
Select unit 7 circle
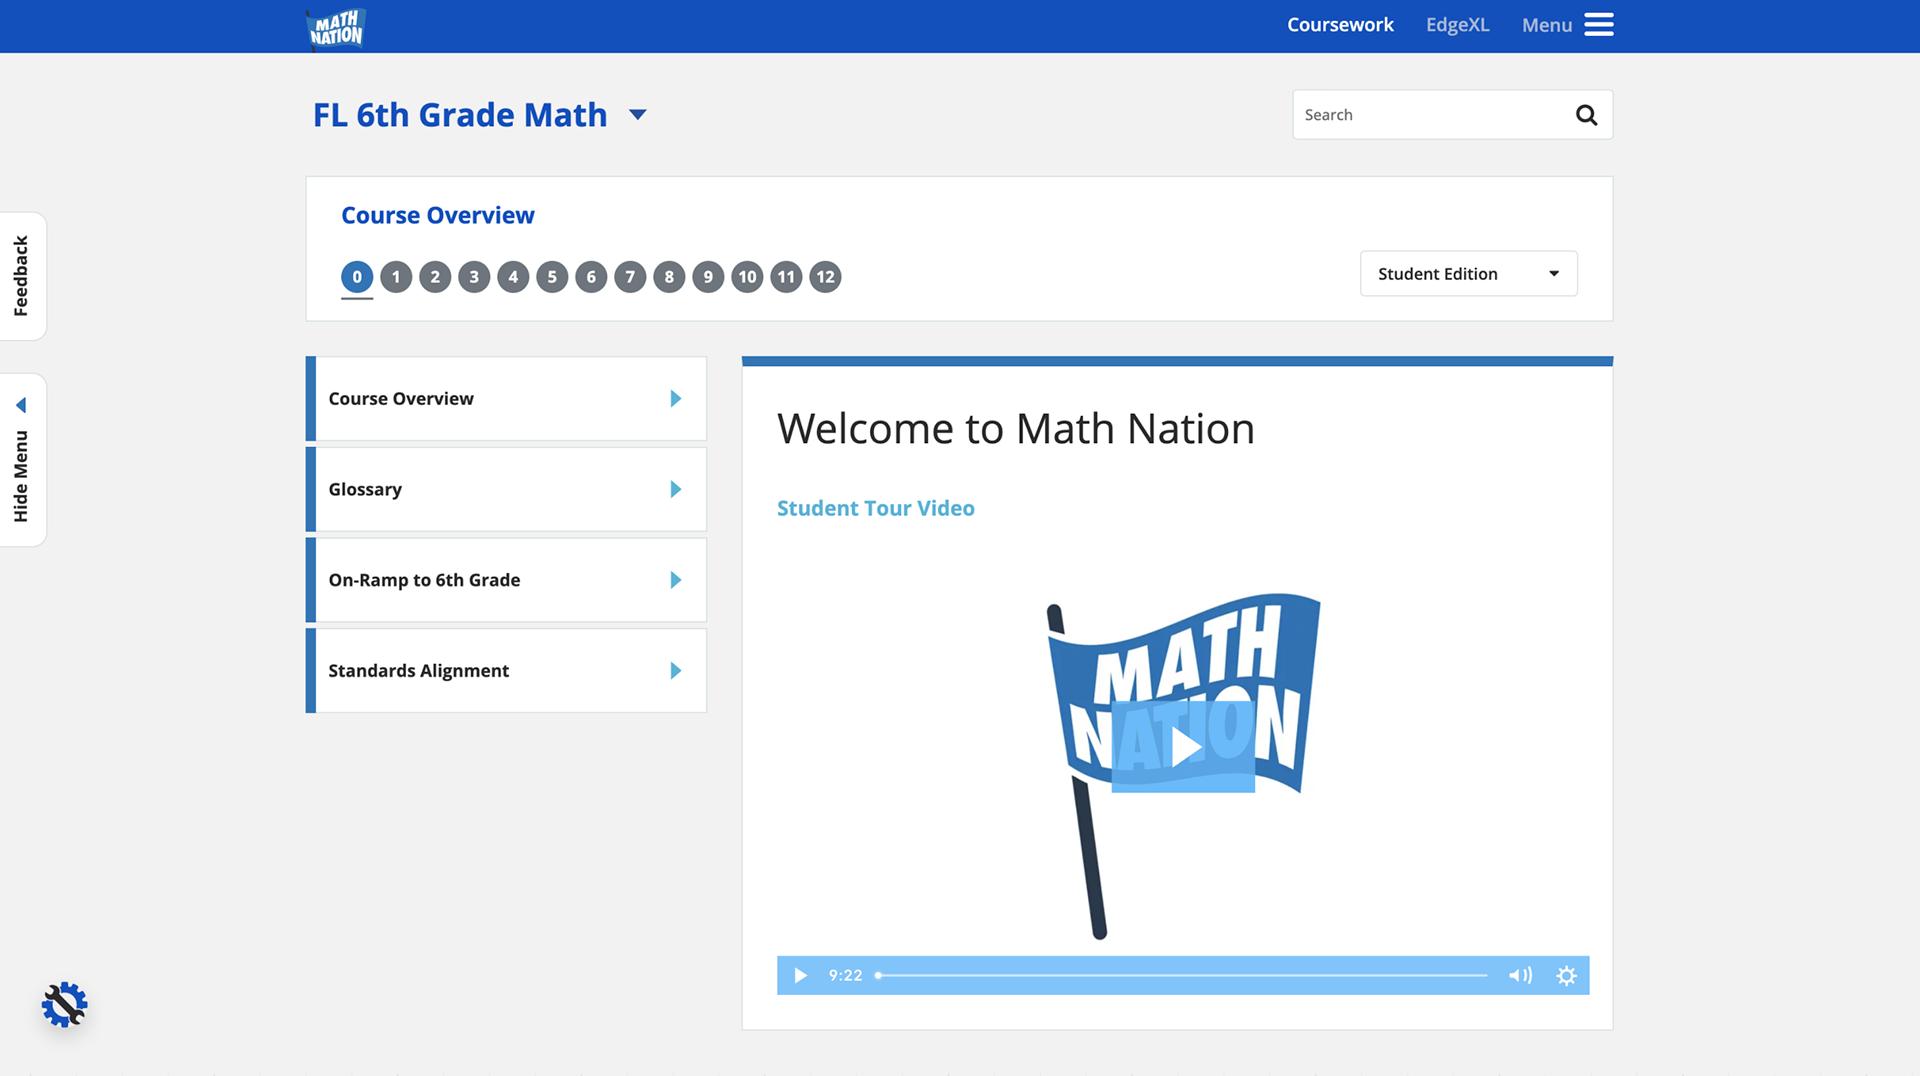tap(630, 277)
